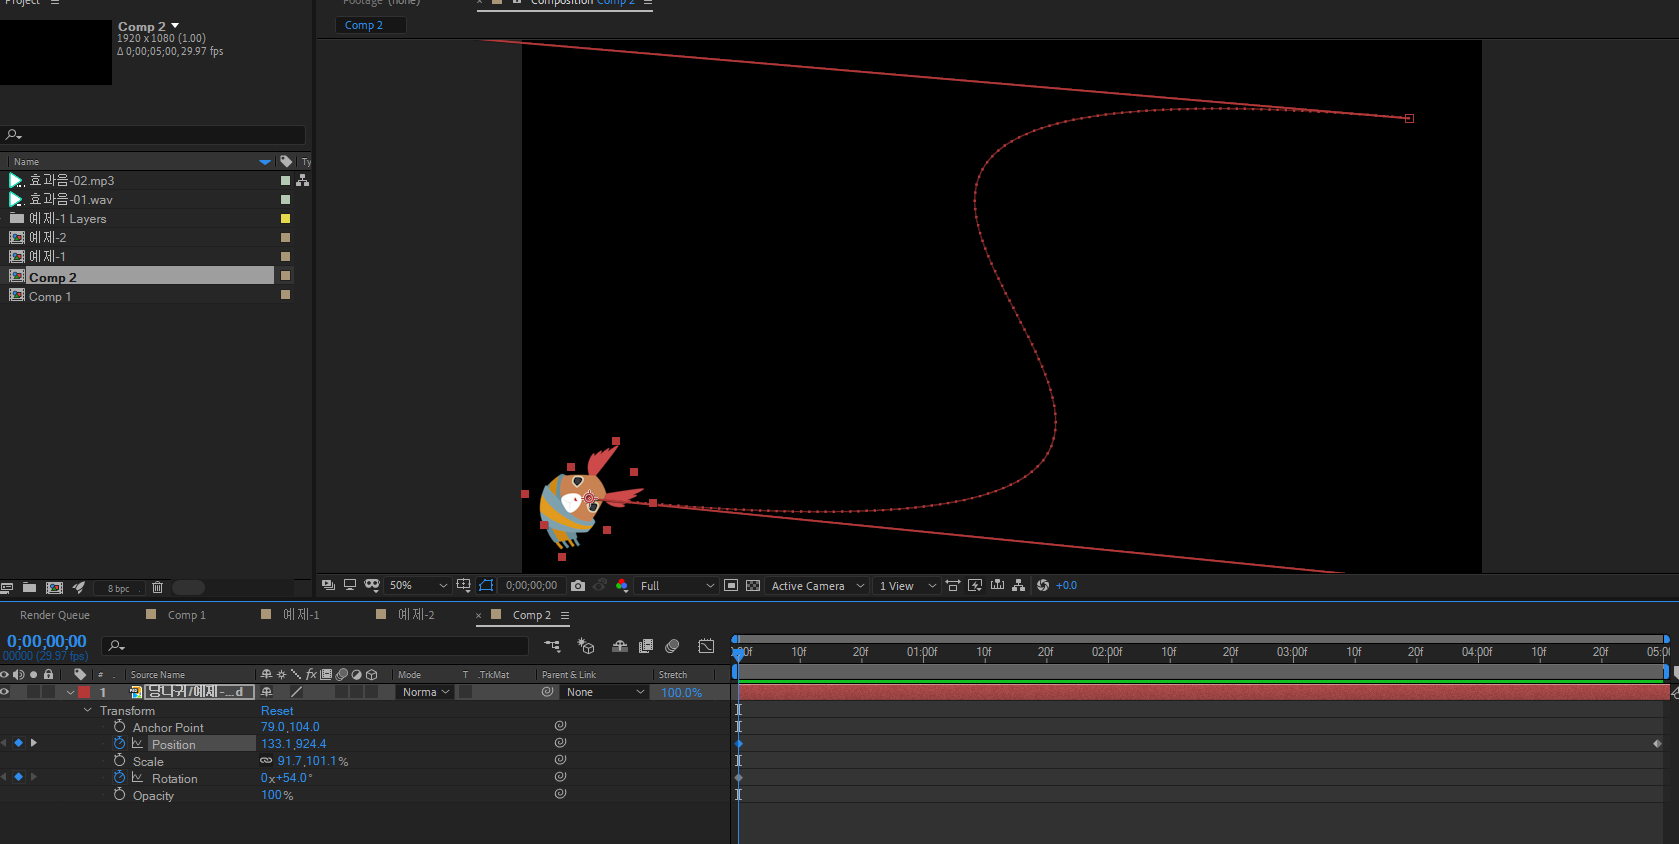Go to next Position keyframe arrow
The image size is (1679, 844).
tap(33, 743)
